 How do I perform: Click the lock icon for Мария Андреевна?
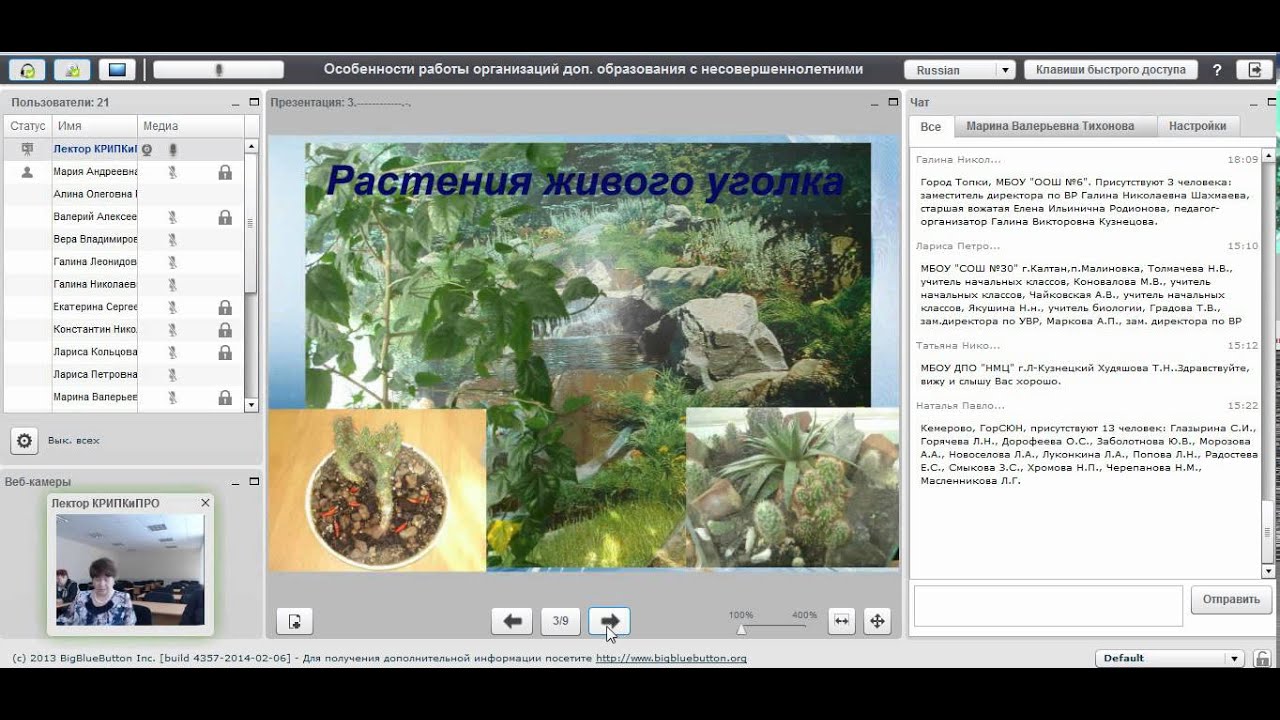(225, 172)
